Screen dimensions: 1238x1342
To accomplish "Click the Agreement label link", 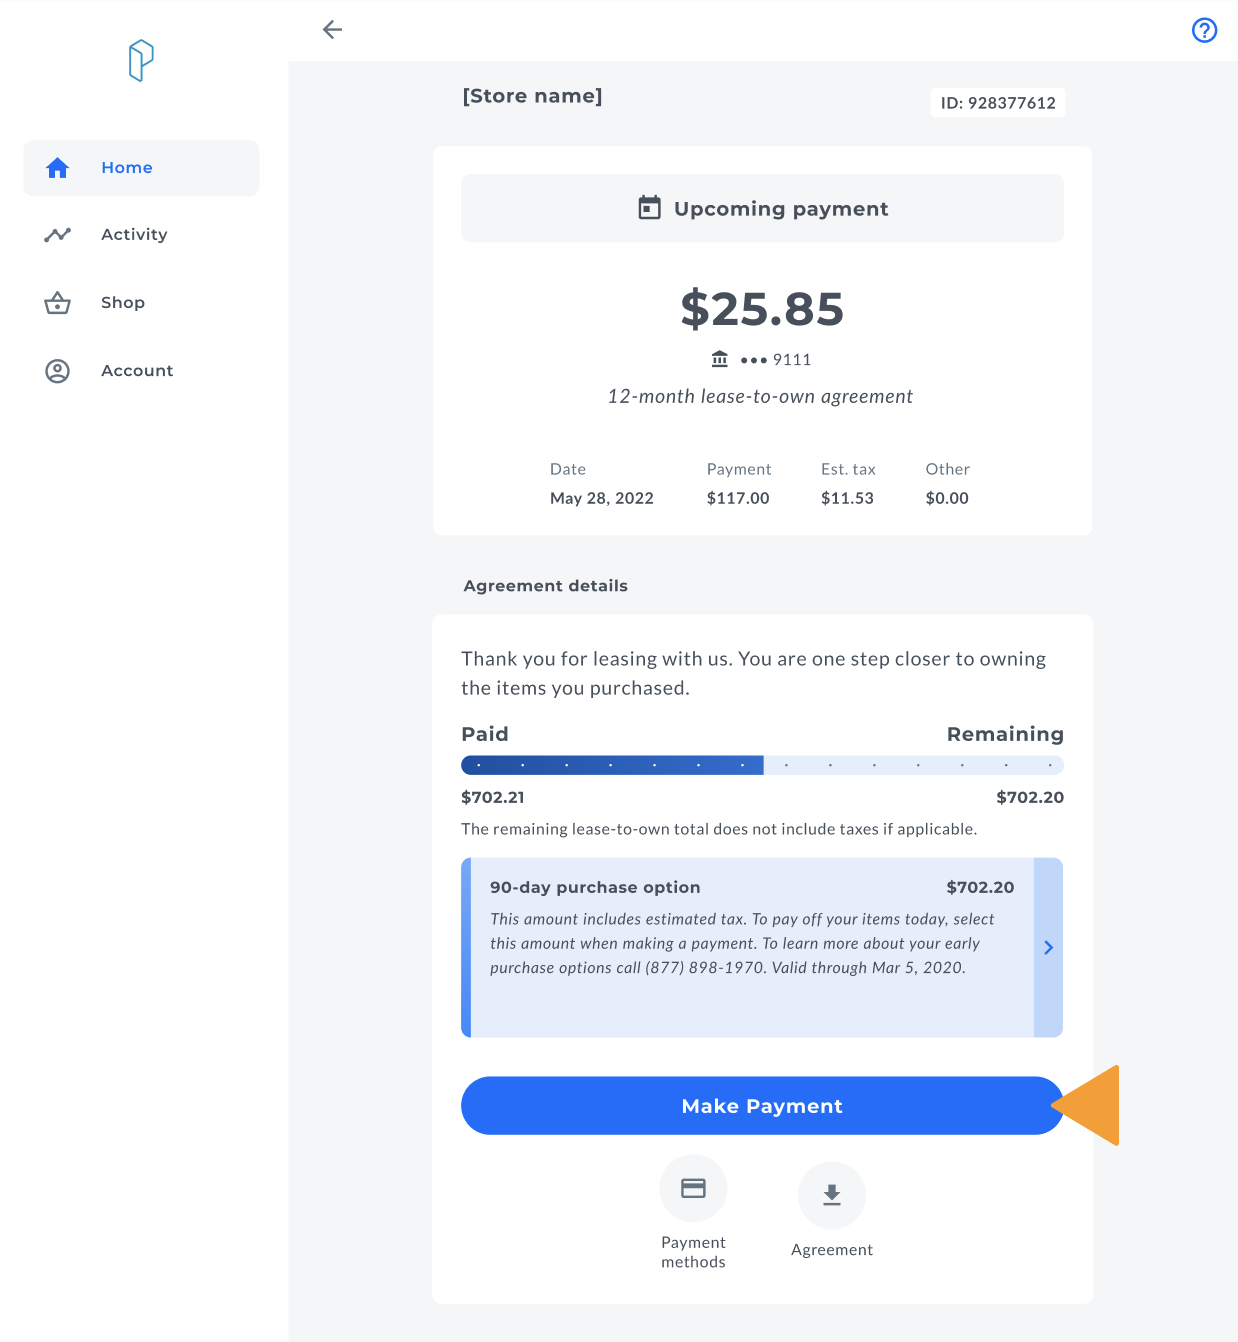I will [831, 1250].
